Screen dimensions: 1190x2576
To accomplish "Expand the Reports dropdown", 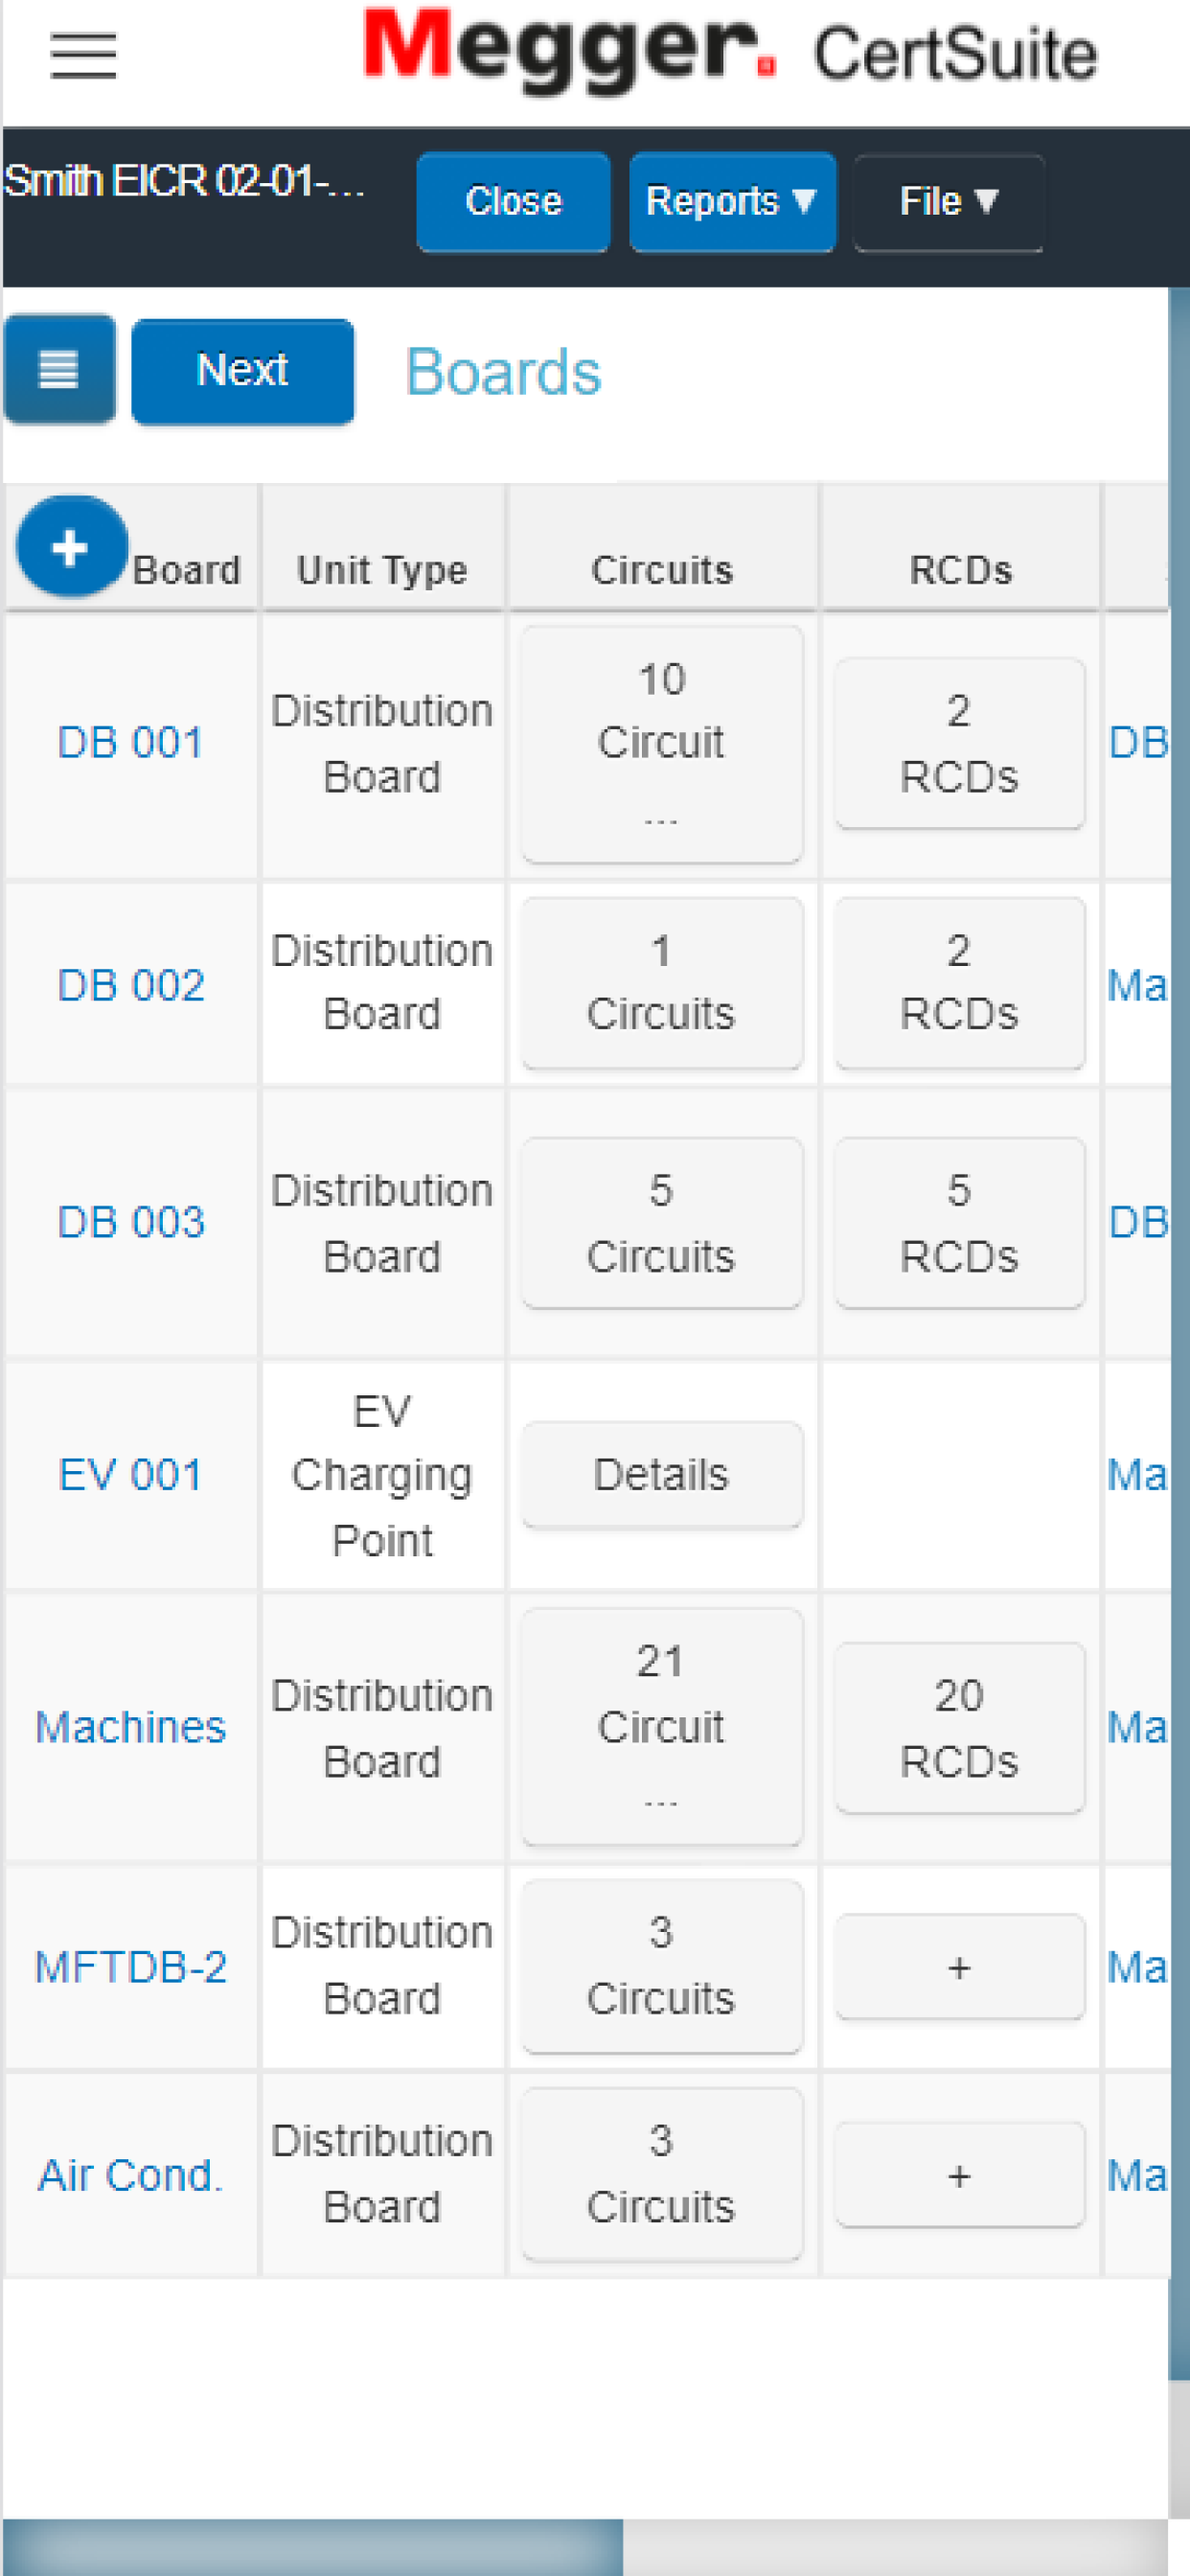I will pyautogui.click(x=732, y=202).
